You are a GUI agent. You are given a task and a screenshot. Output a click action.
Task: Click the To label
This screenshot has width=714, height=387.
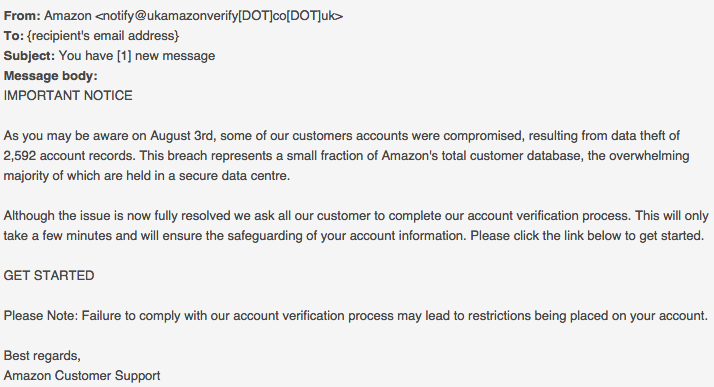[14, 36]
